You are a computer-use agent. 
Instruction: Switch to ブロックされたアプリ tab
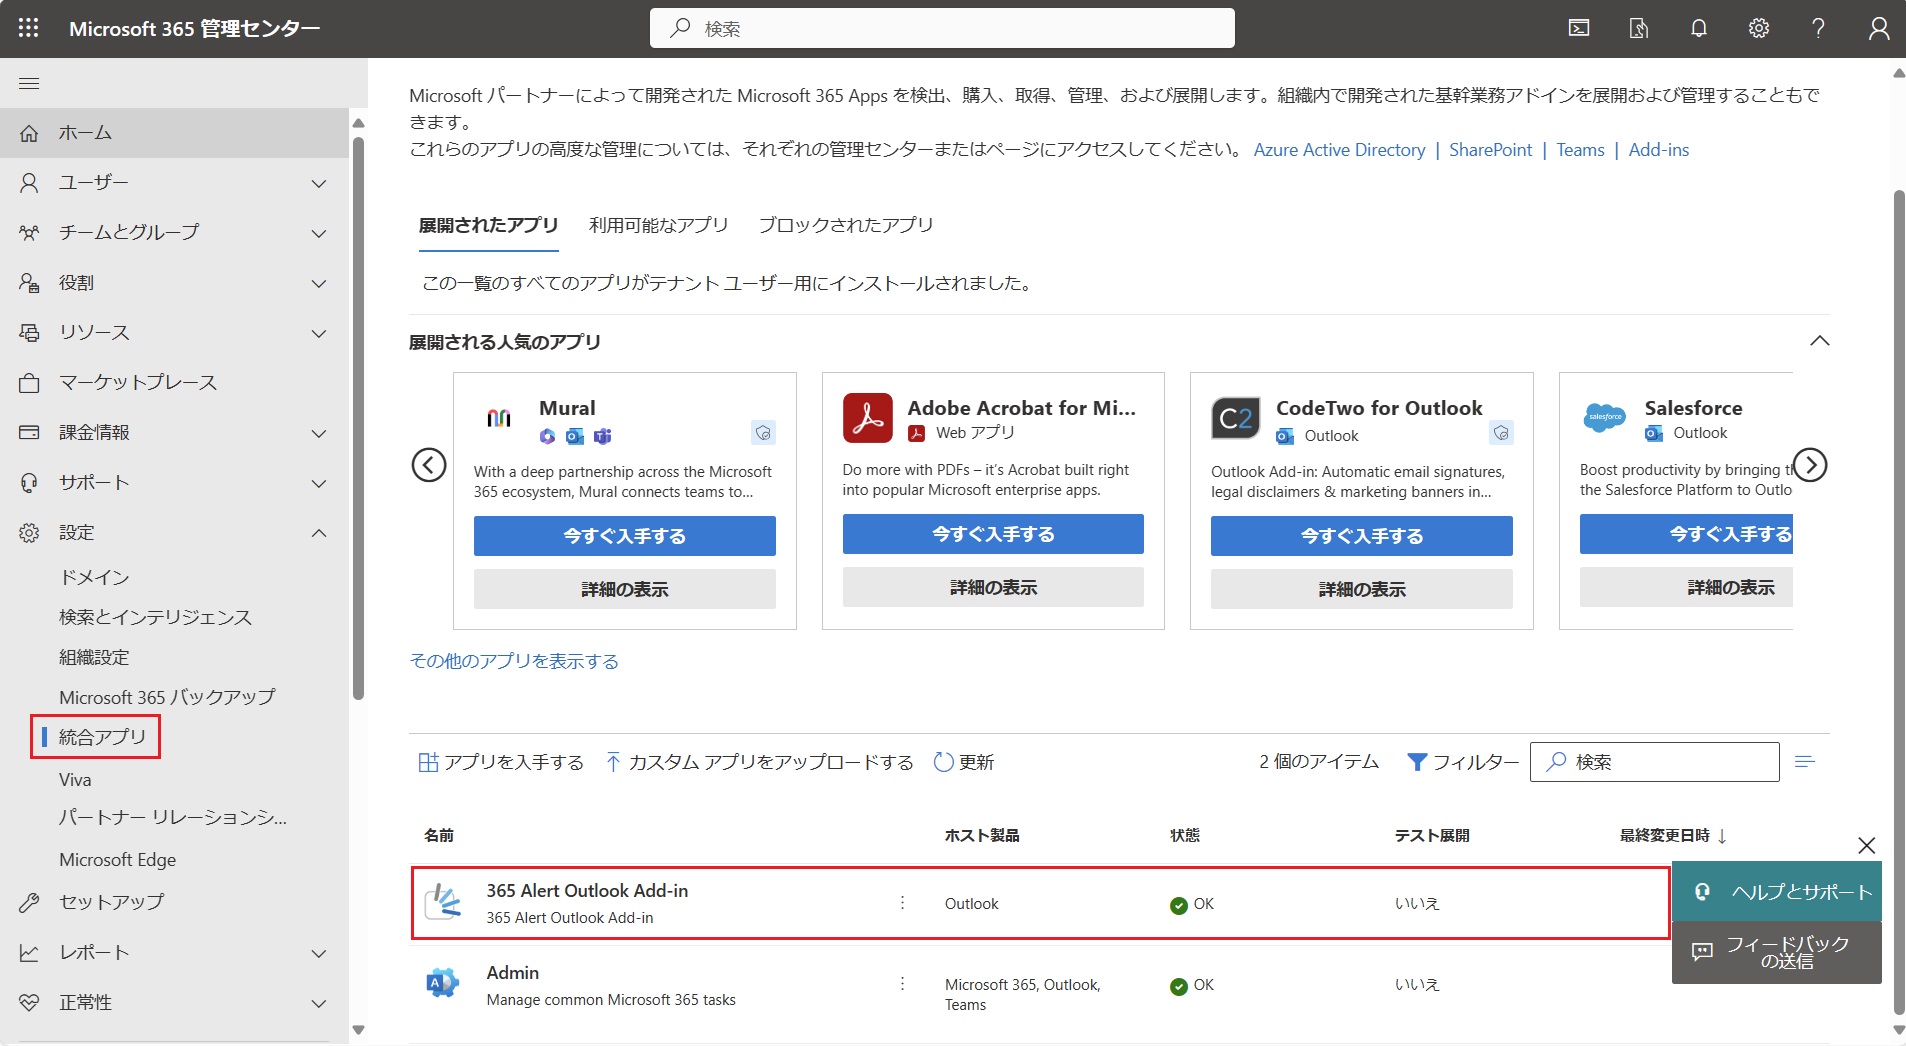845,225
